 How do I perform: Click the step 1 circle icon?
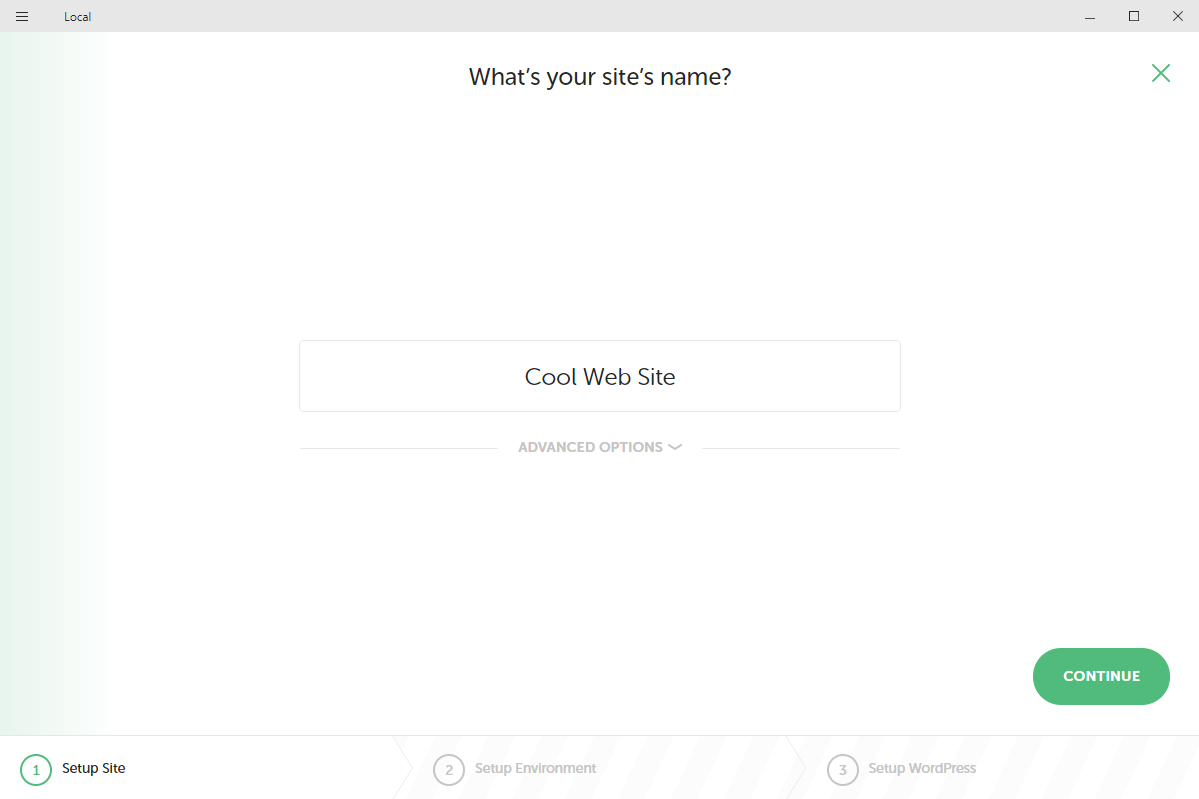35,769
